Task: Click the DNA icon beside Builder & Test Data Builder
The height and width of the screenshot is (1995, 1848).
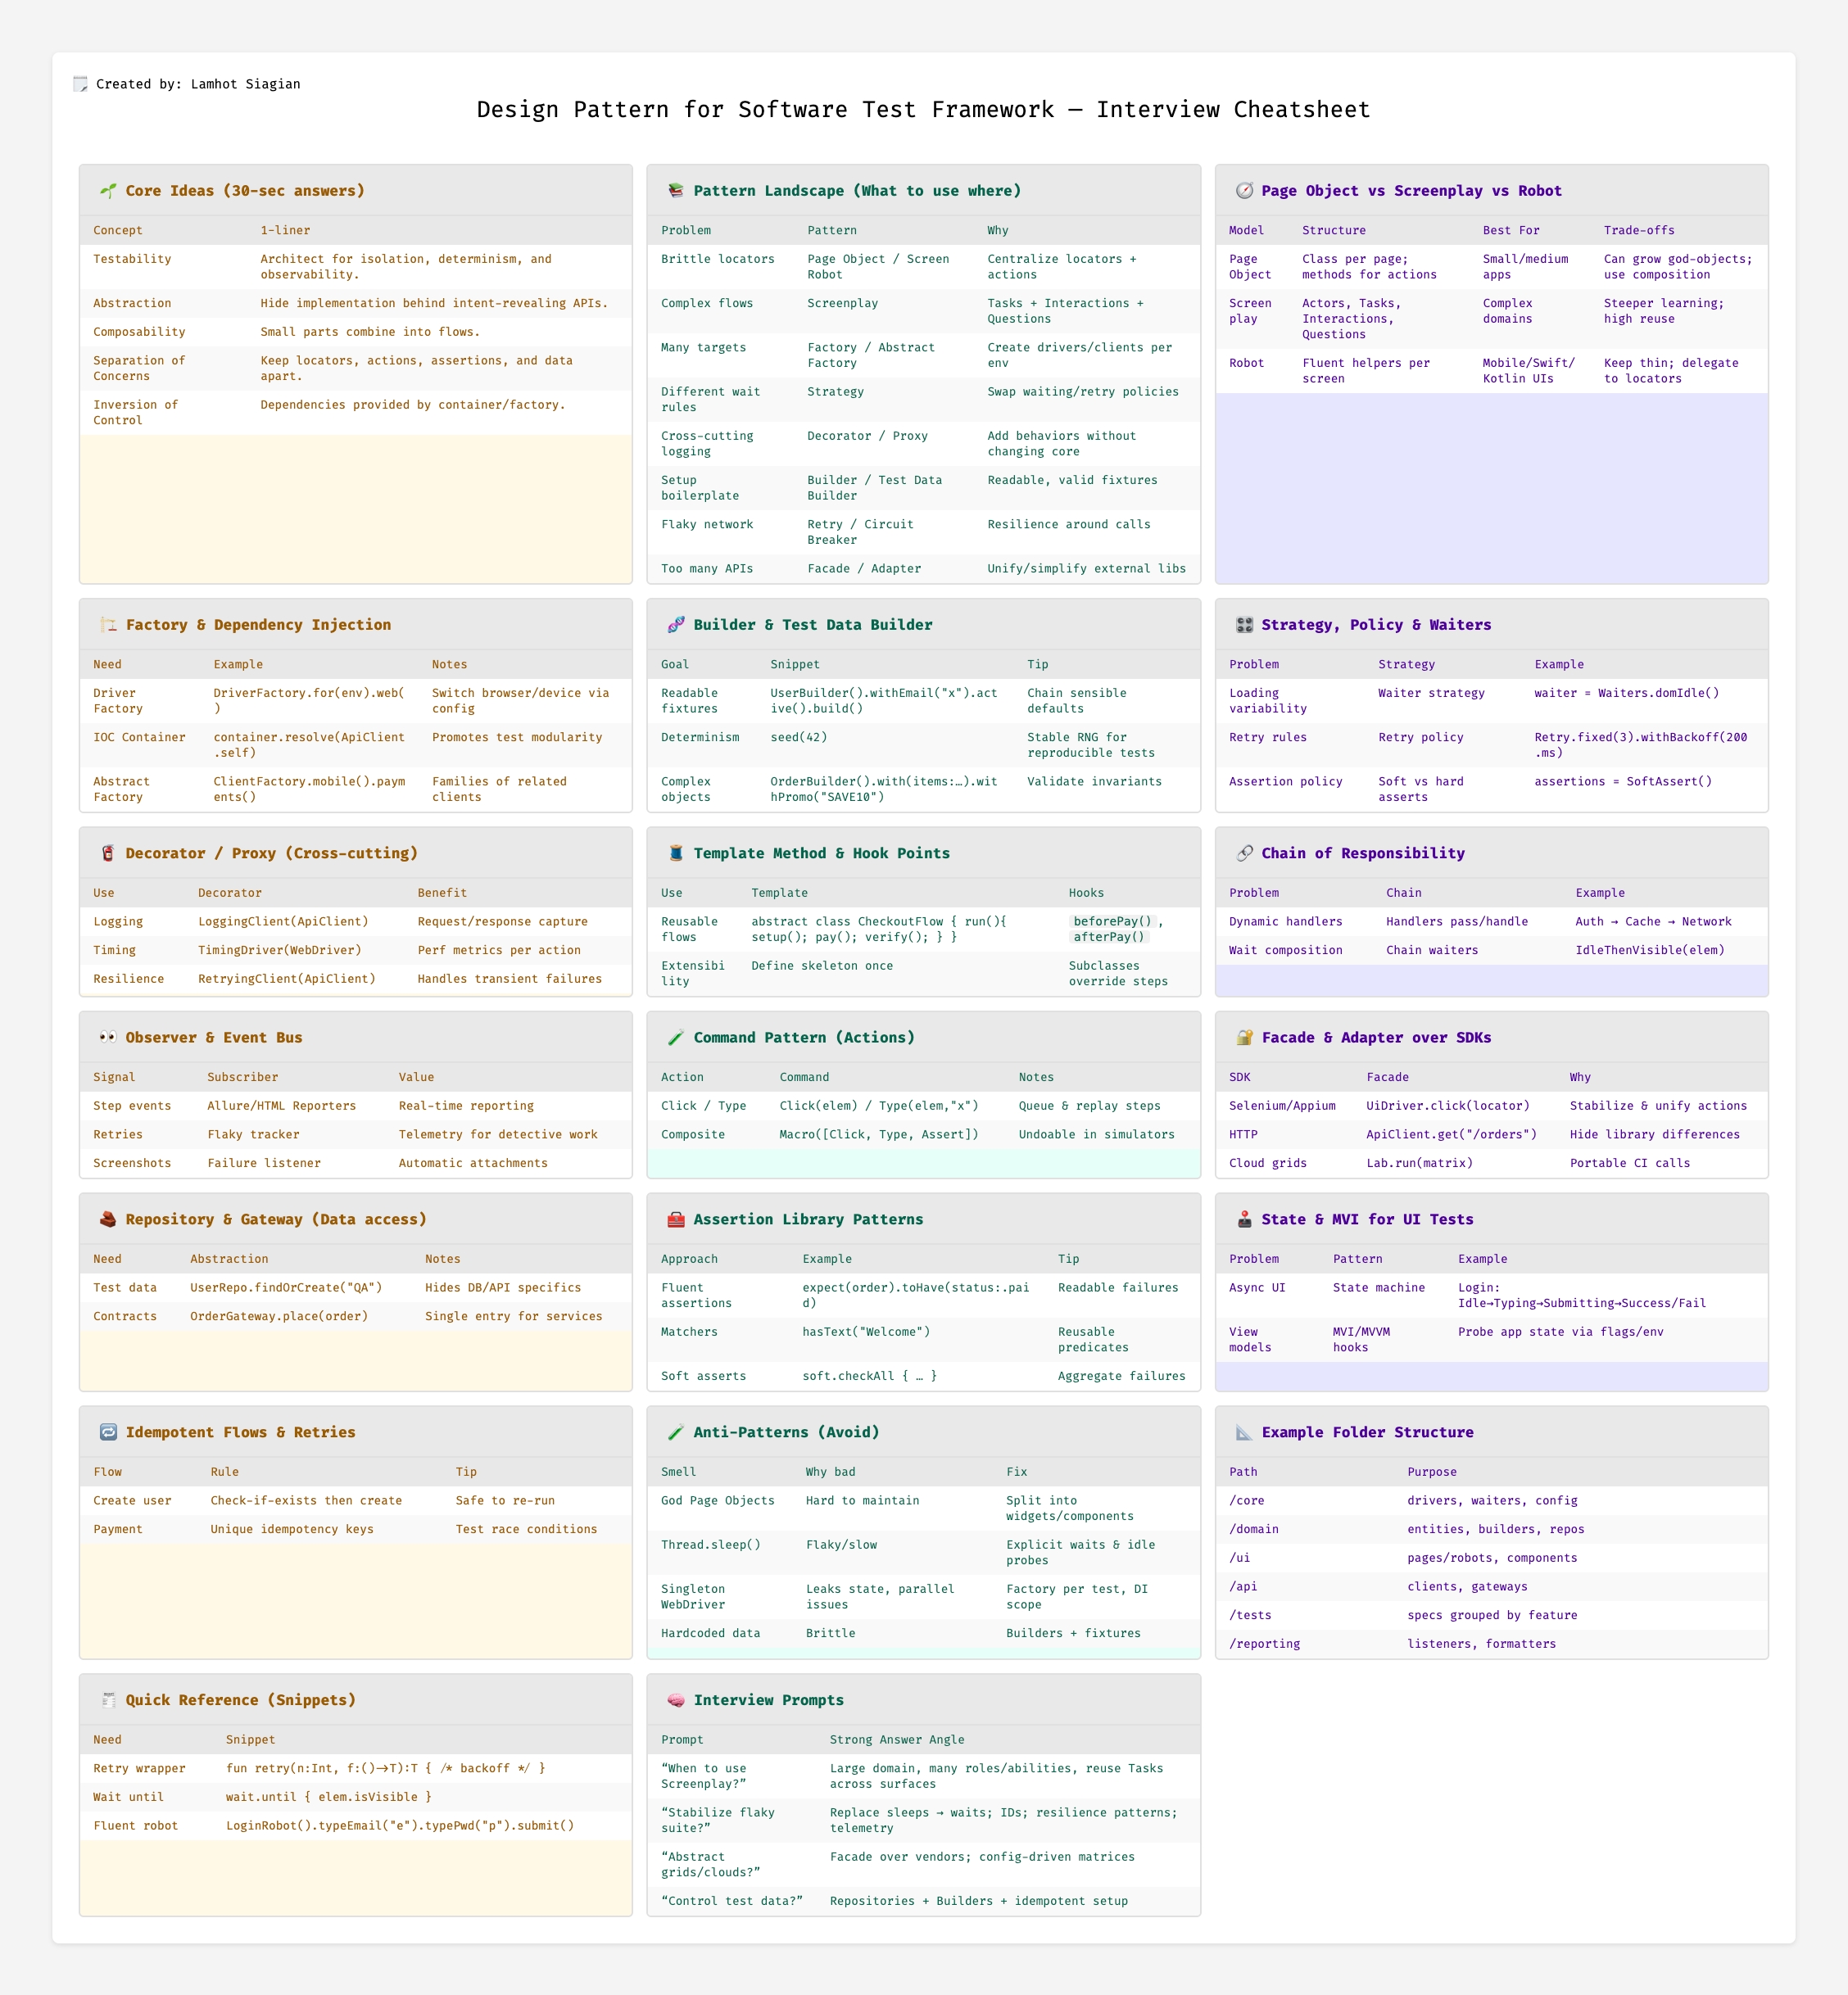Action: tap(676, 625)
